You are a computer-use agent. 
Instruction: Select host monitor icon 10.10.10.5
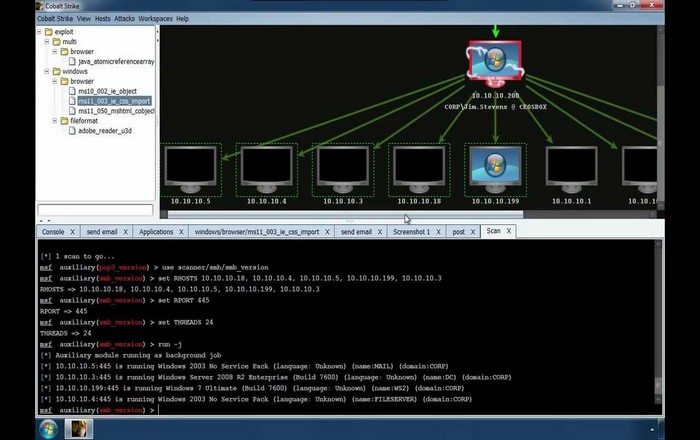(191, 170)
